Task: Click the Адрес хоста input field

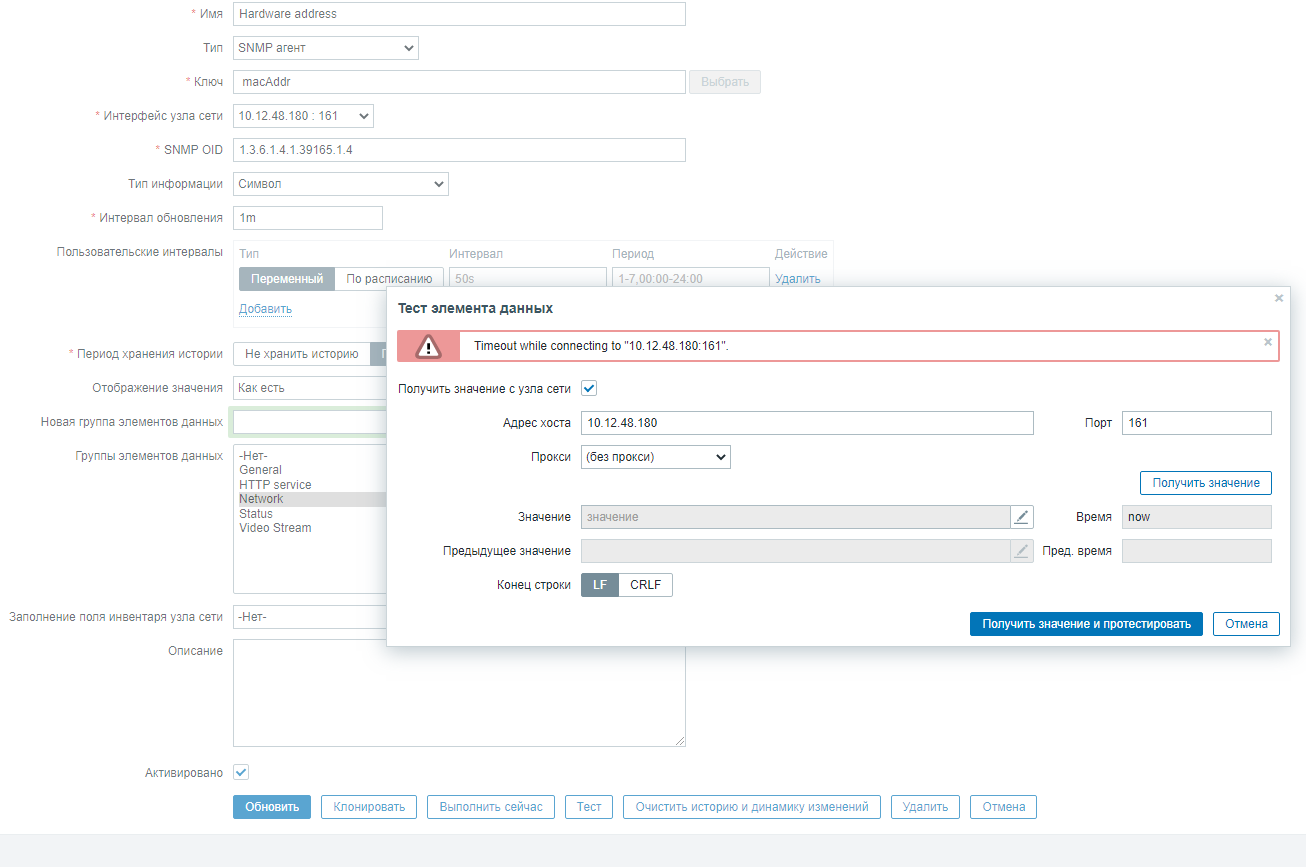Action: click(806, 423)
